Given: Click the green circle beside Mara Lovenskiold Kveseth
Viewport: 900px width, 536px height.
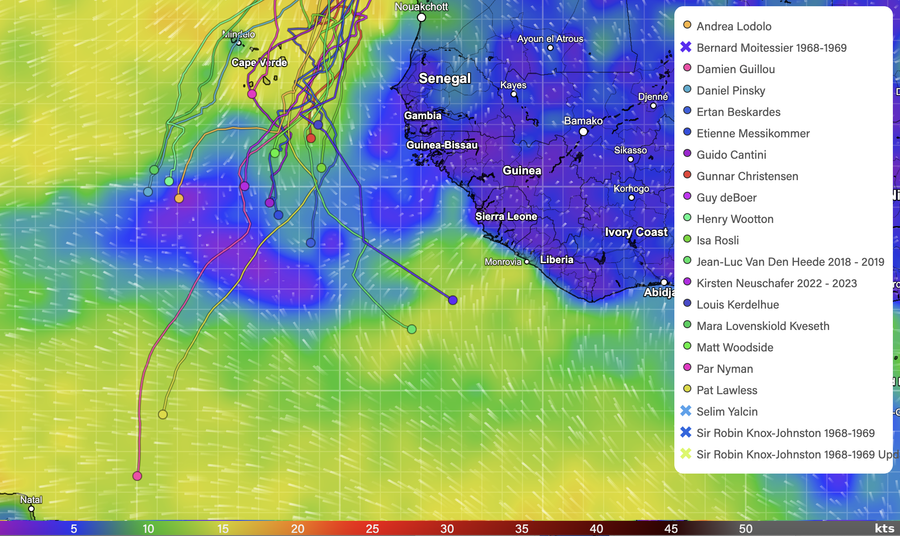Looking at the screenshot, I should point(687,325).
